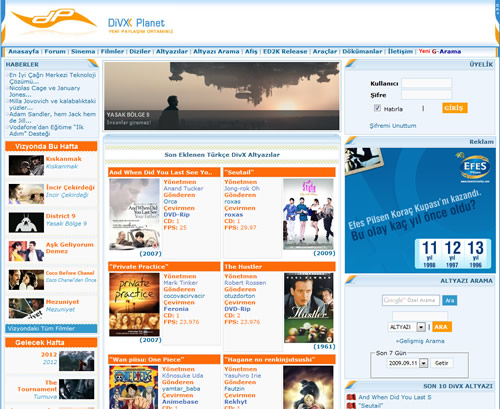
Task: Click the Google Özel Arama field
Action: [411, 300]
